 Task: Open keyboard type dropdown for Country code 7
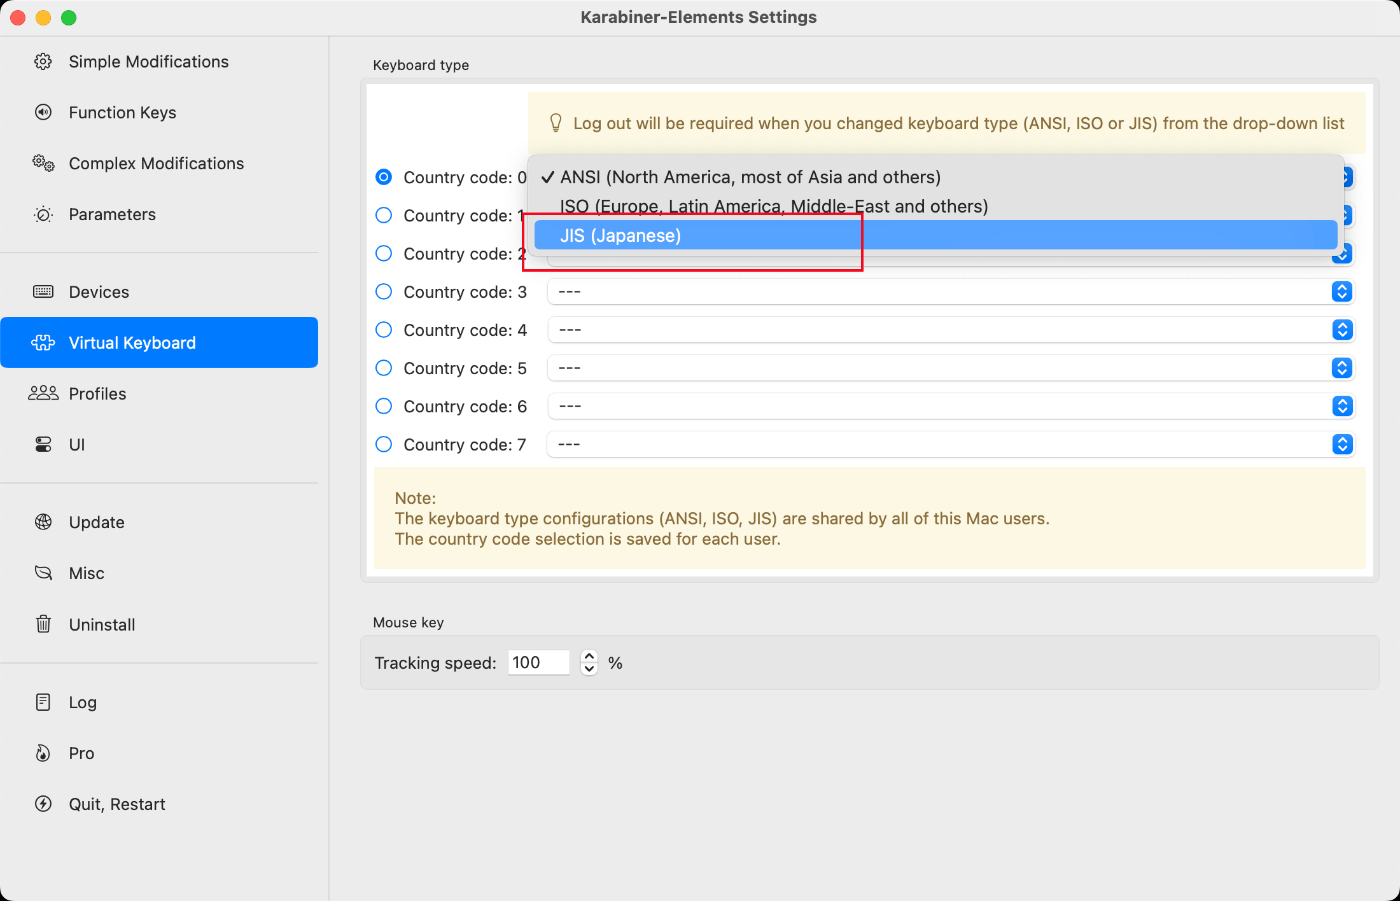951,444
